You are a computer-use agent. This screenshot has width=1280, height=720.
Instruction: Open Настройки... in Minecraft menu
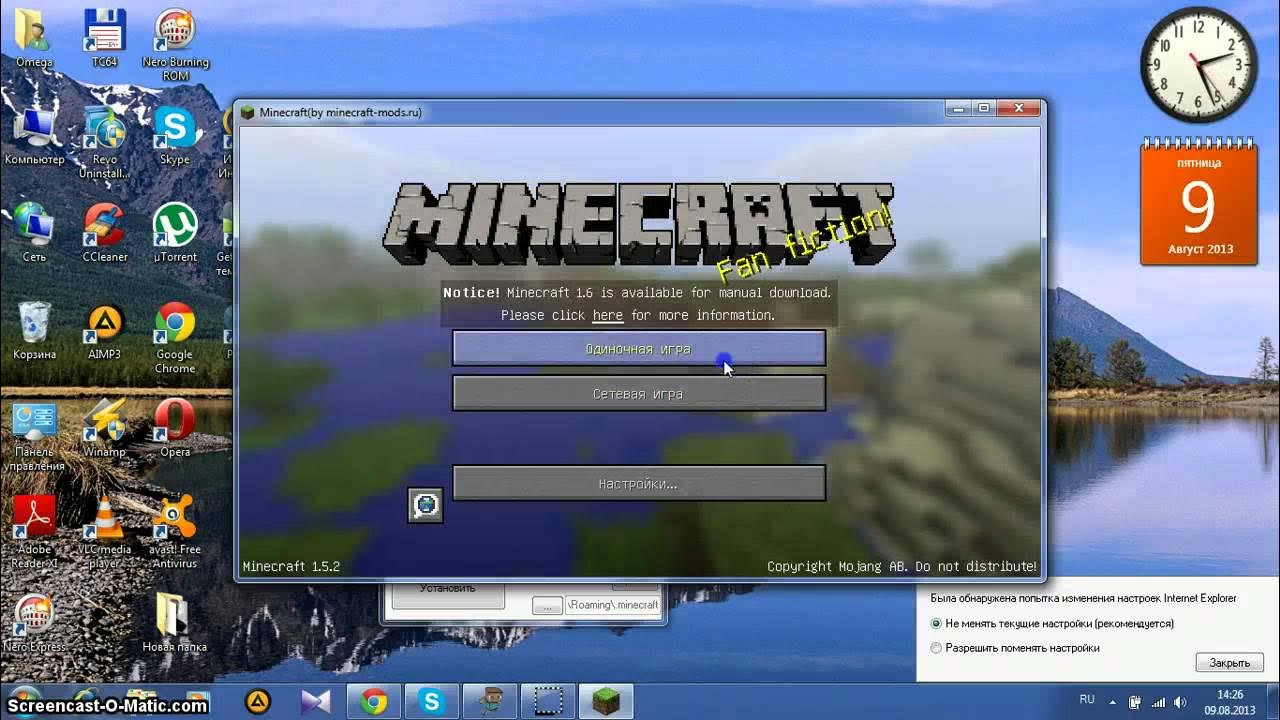[639, 484]
